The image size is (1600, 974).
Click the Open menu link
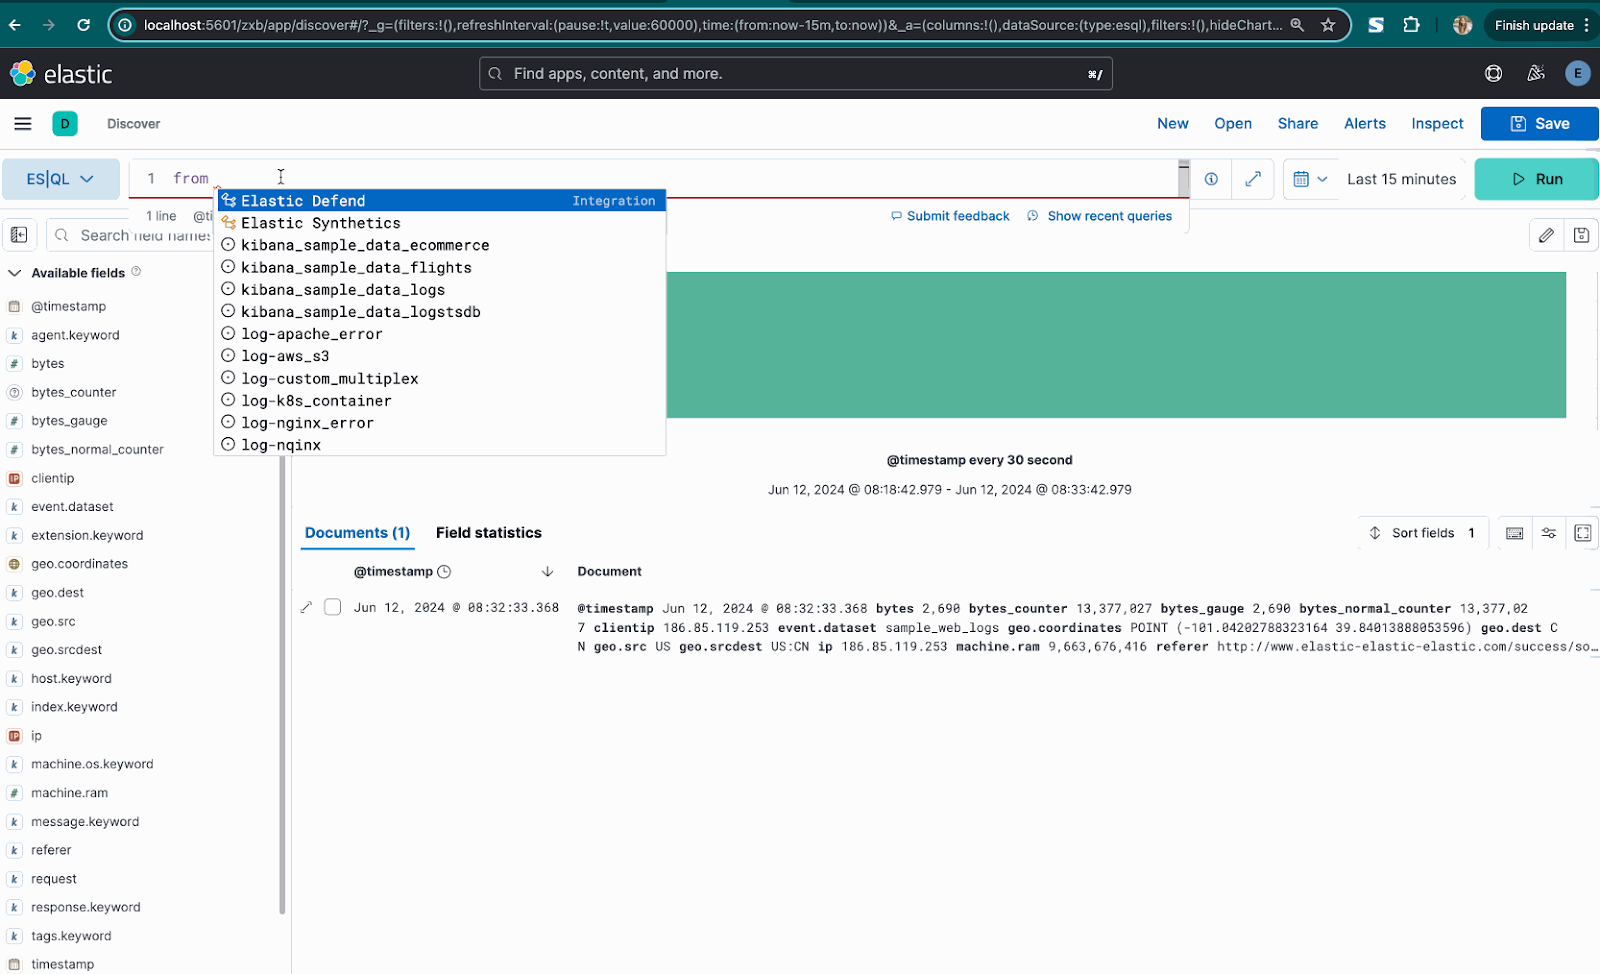pyautogui.click(x=1233, y=124)
